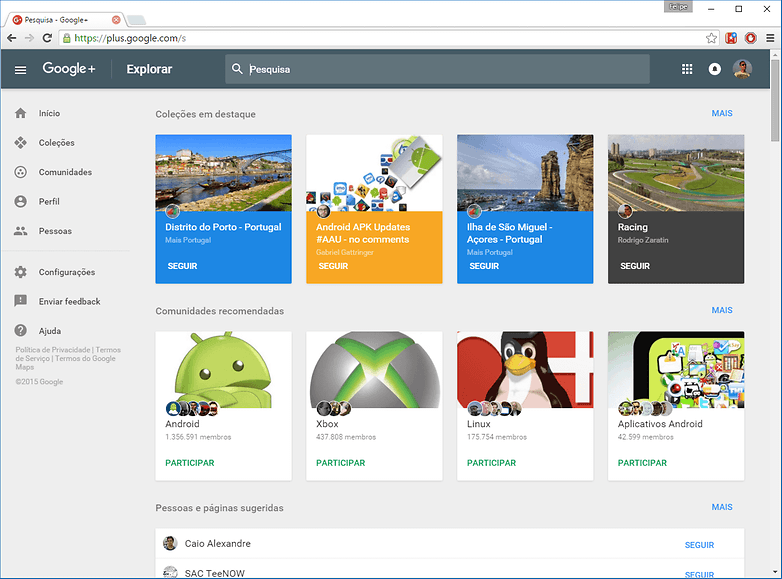Follow Caio Alexandre
This screenshot has height=579, width=782.
click(699, 545)
